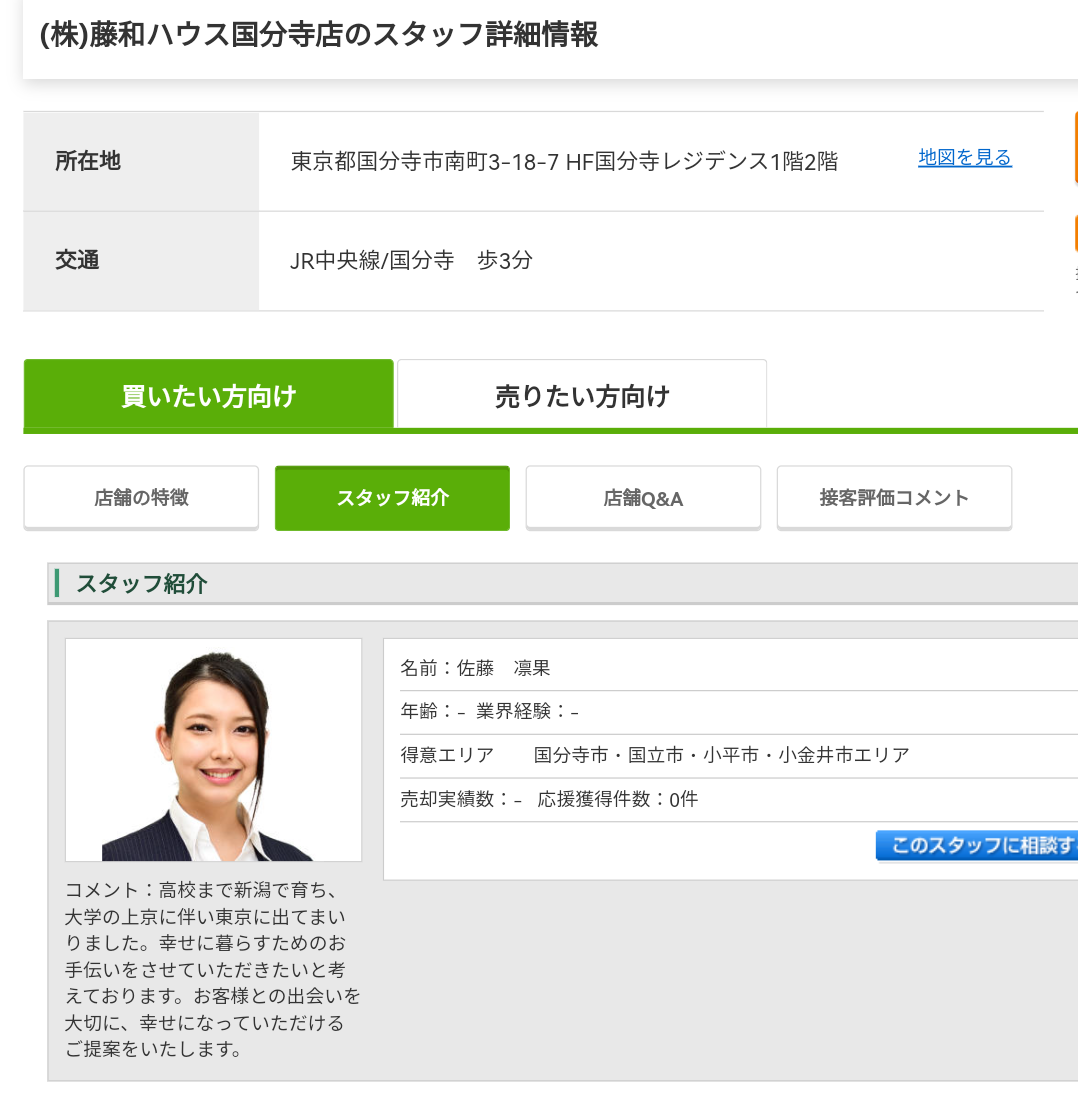Open the 地図を見る map link
Image resolution: width=1078 pixels, height=1094 pixels.
(x=964, y=158)
